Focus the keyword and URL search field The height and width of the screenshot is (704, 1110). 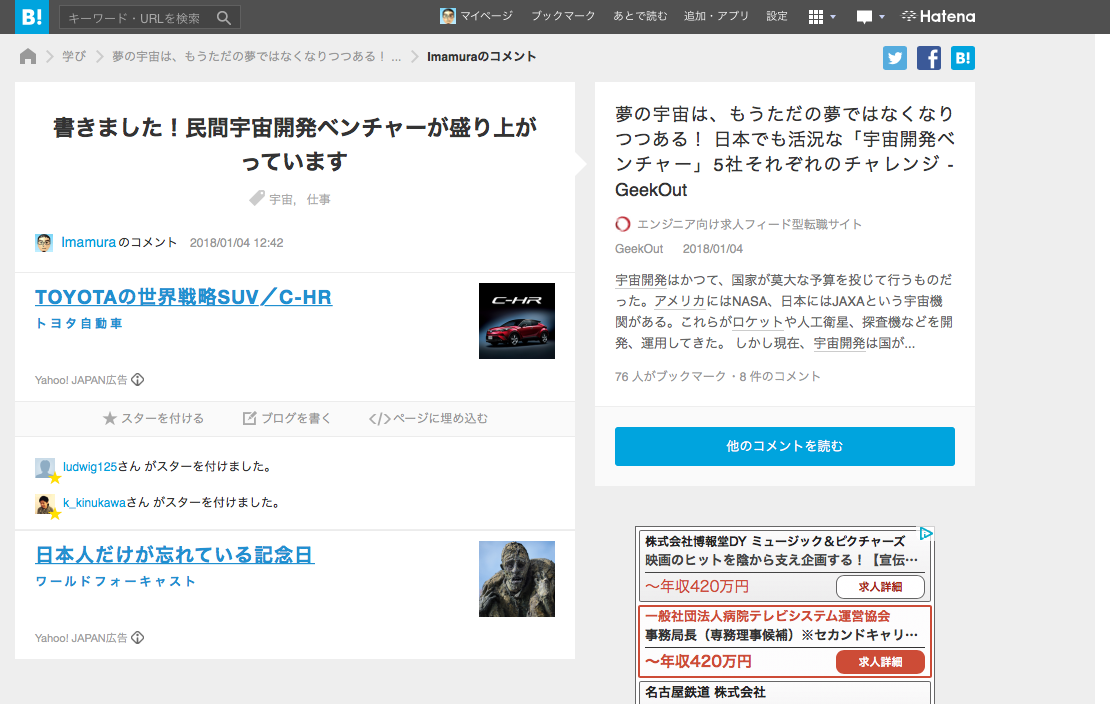tap(149, 18)
